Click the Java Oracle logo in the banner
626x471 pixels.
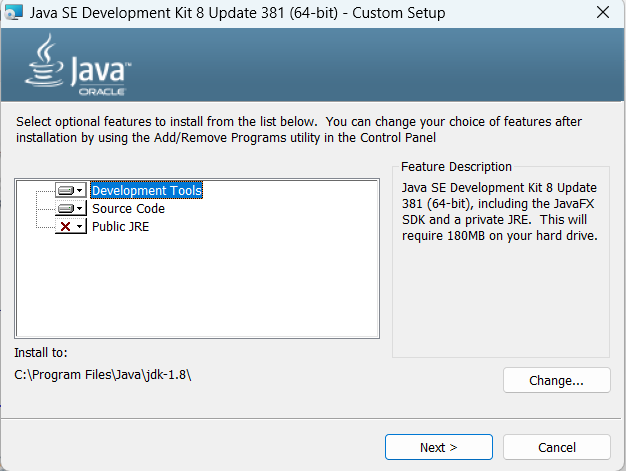coord(78,65)
